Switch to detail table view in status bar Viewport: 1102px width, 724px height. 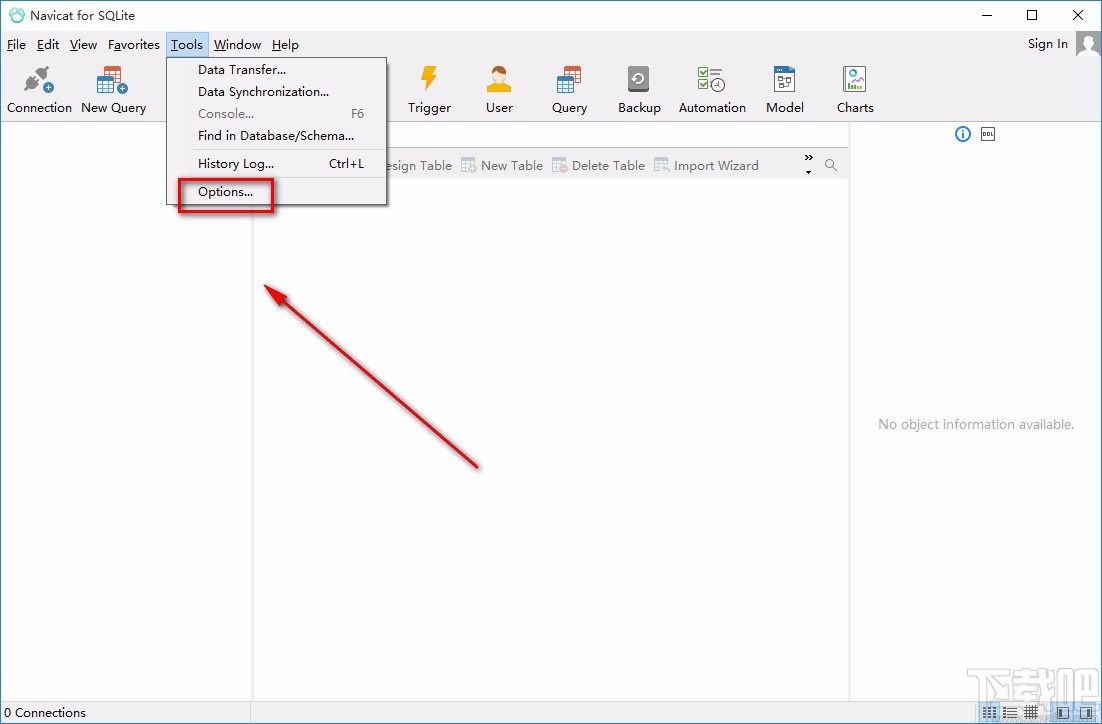tap(1031, 713)
